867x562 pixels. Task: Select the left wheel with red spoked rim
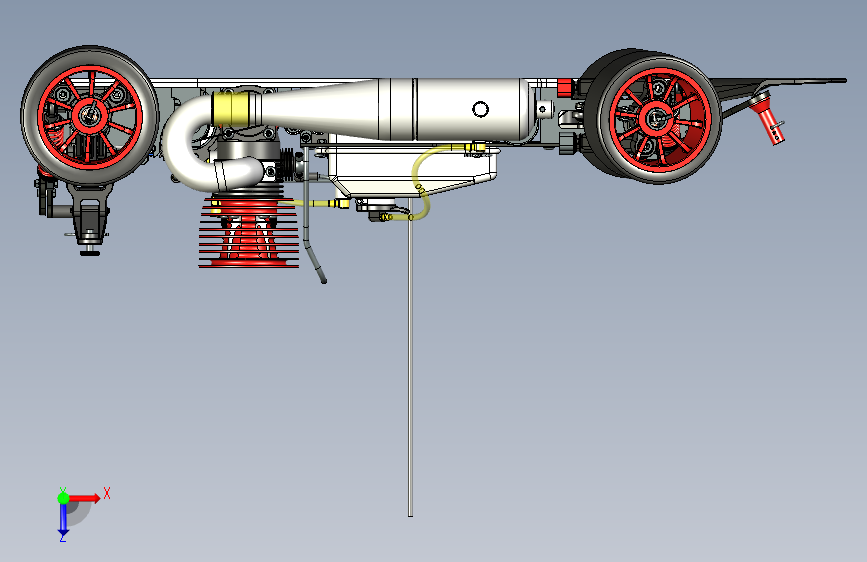pyautogui.click(x=90, y=115)
